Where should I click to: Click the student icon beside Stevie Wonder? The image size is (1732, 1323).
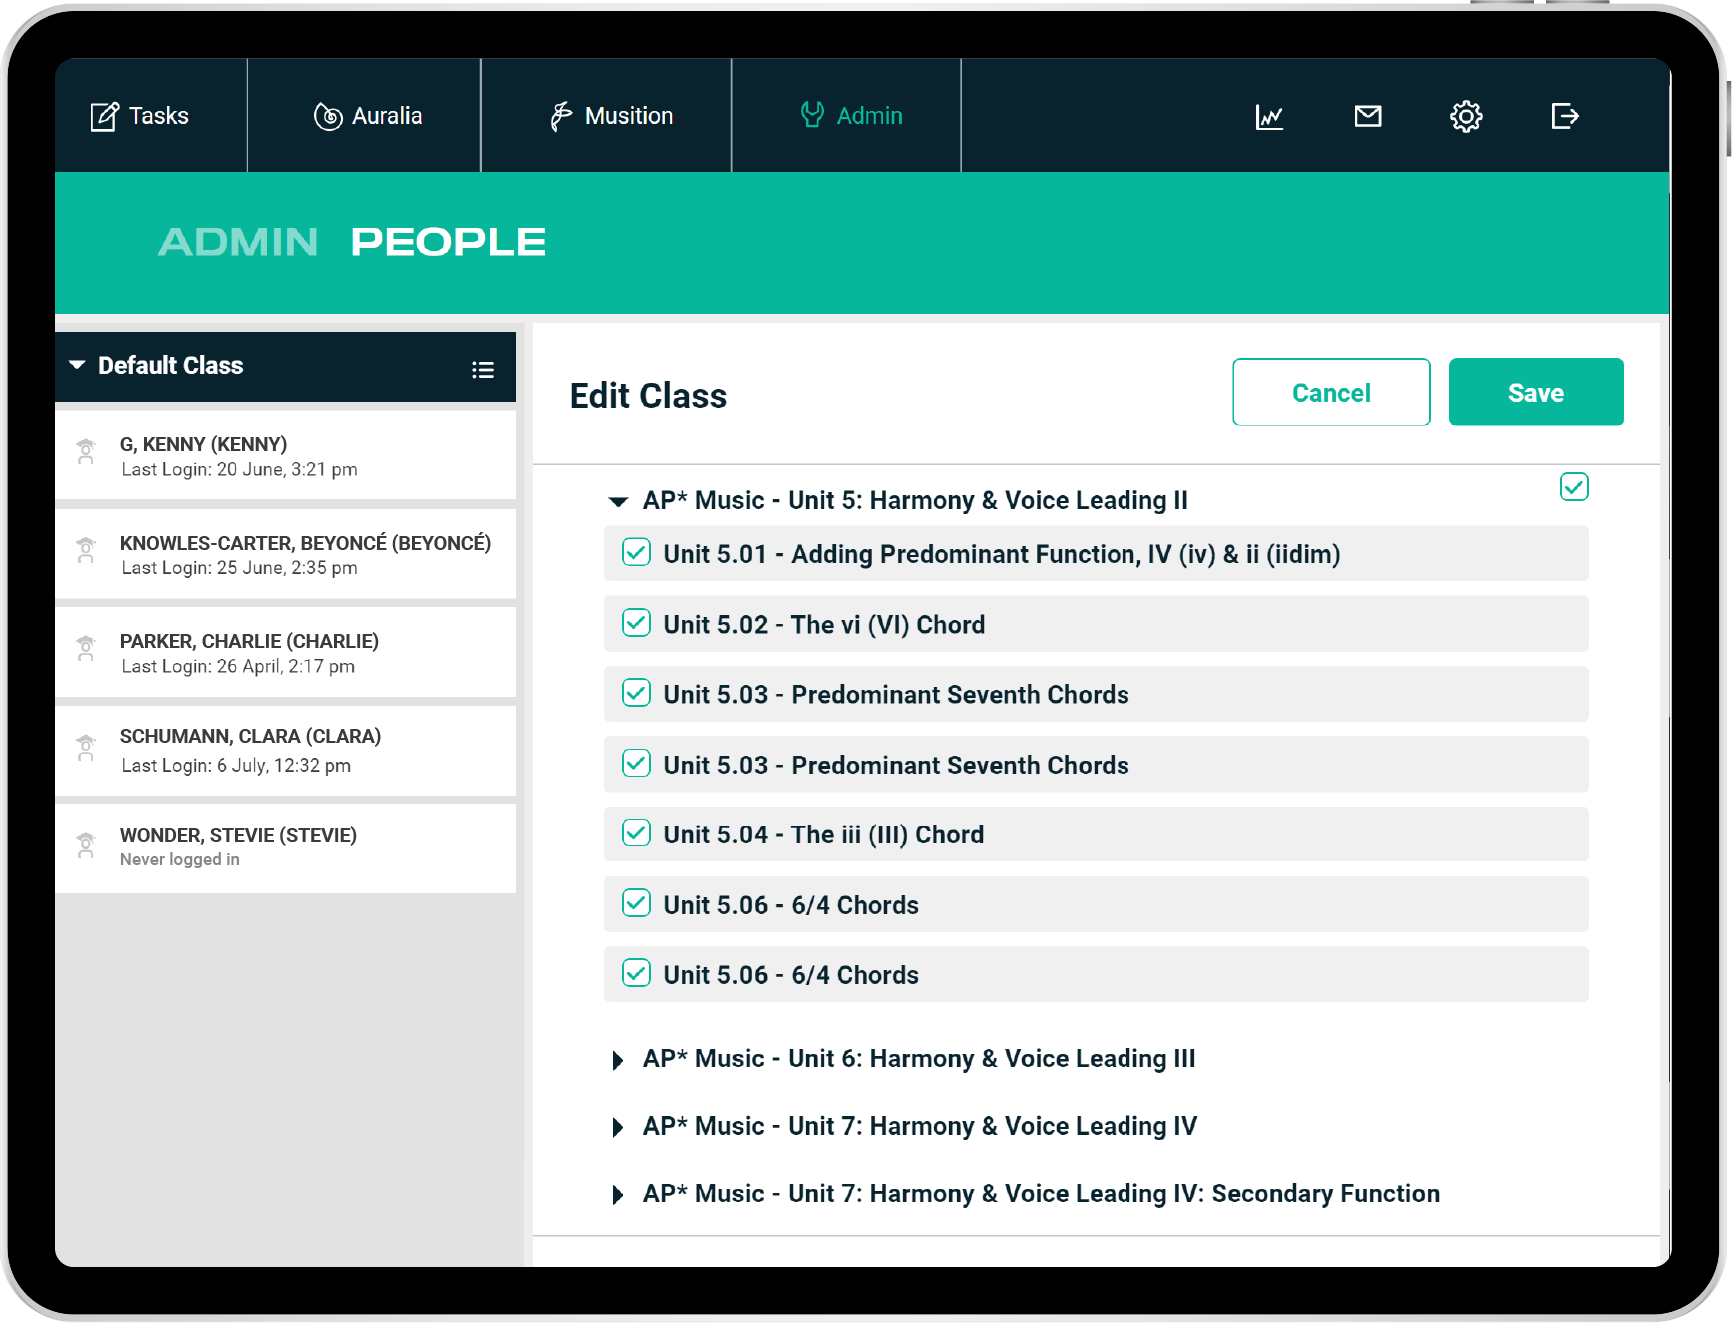(x=87, y=847)
